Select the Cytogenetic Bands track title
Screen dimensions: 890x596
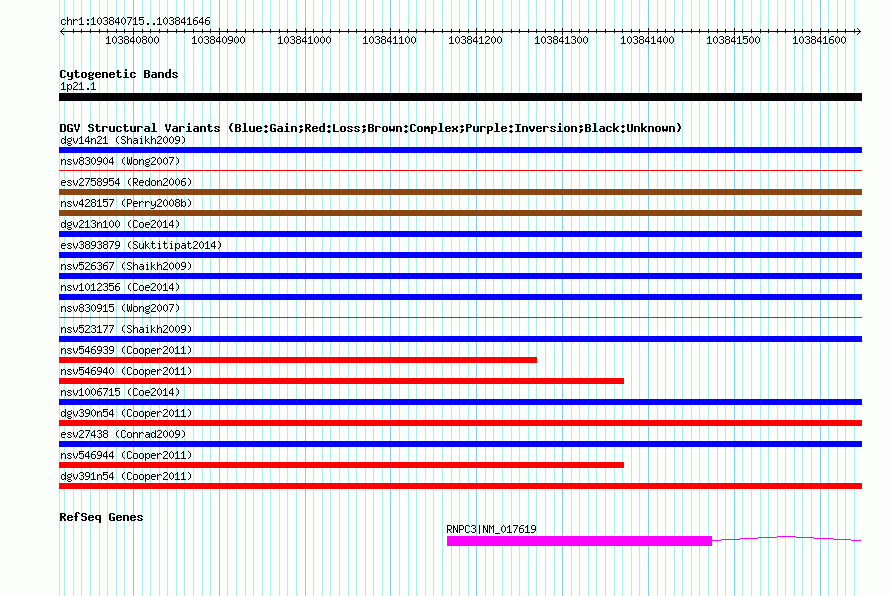coord(119,74)
